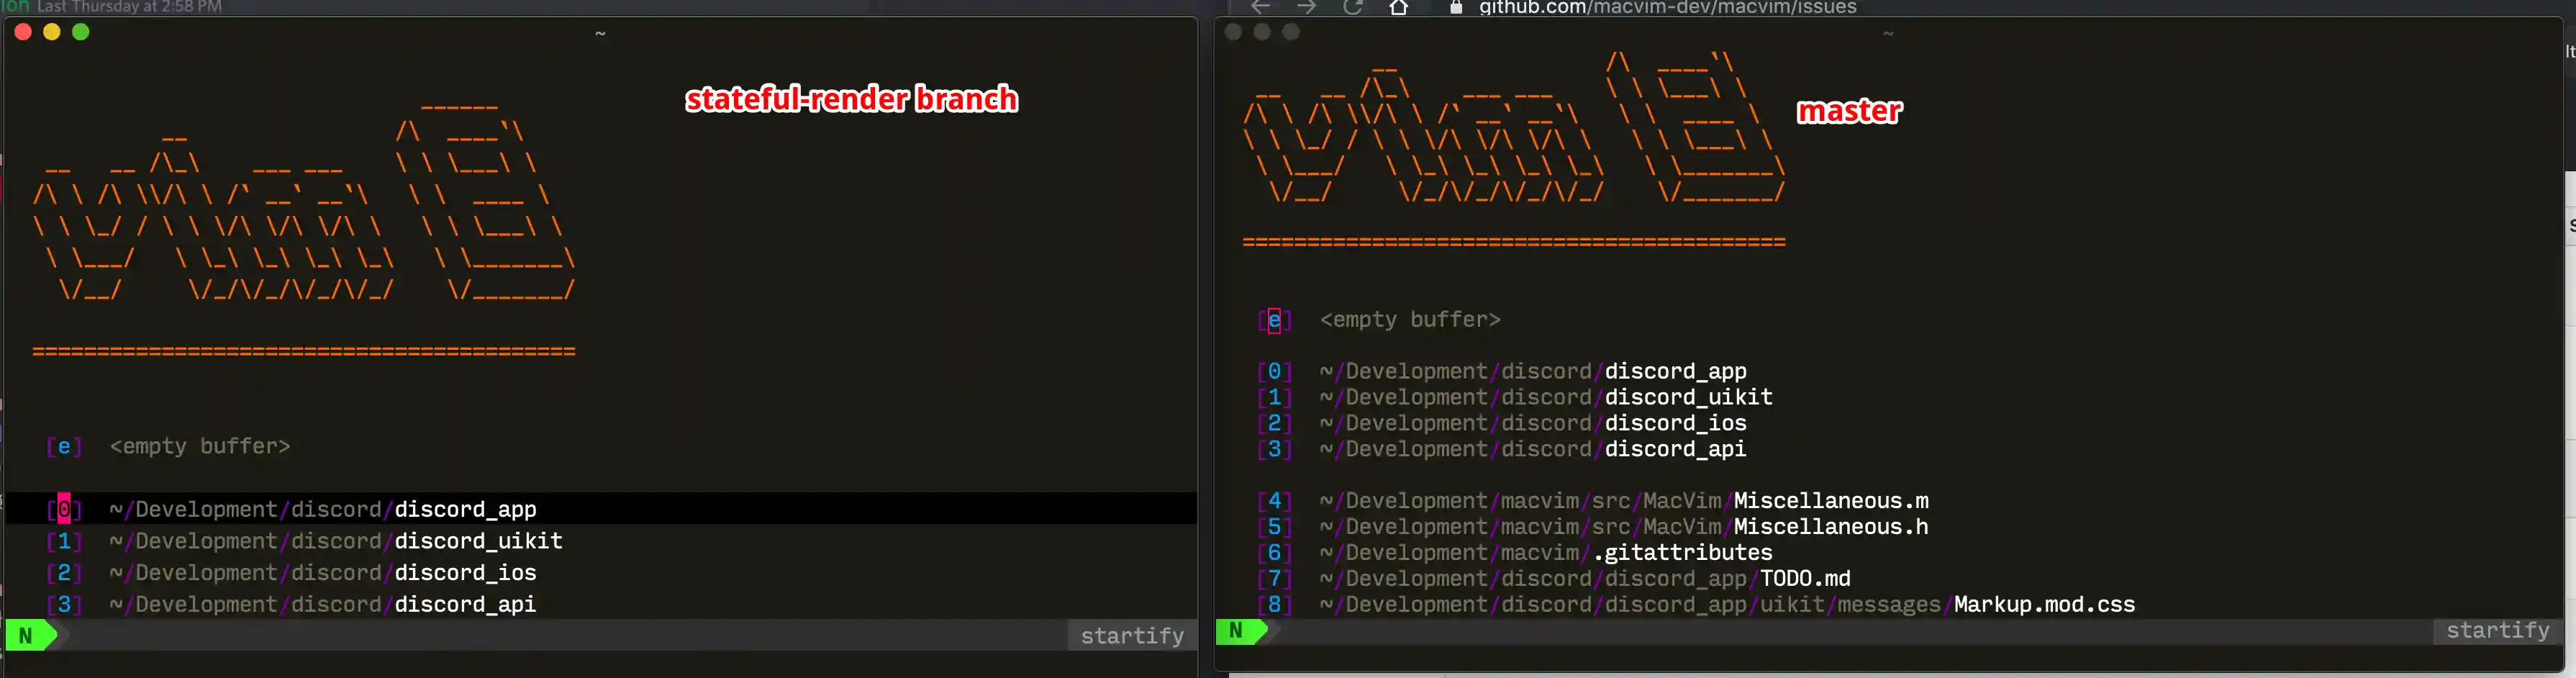Click the browser forward arrow
The width and height of the screenshot is (2576, 678).
(1306, 7)
